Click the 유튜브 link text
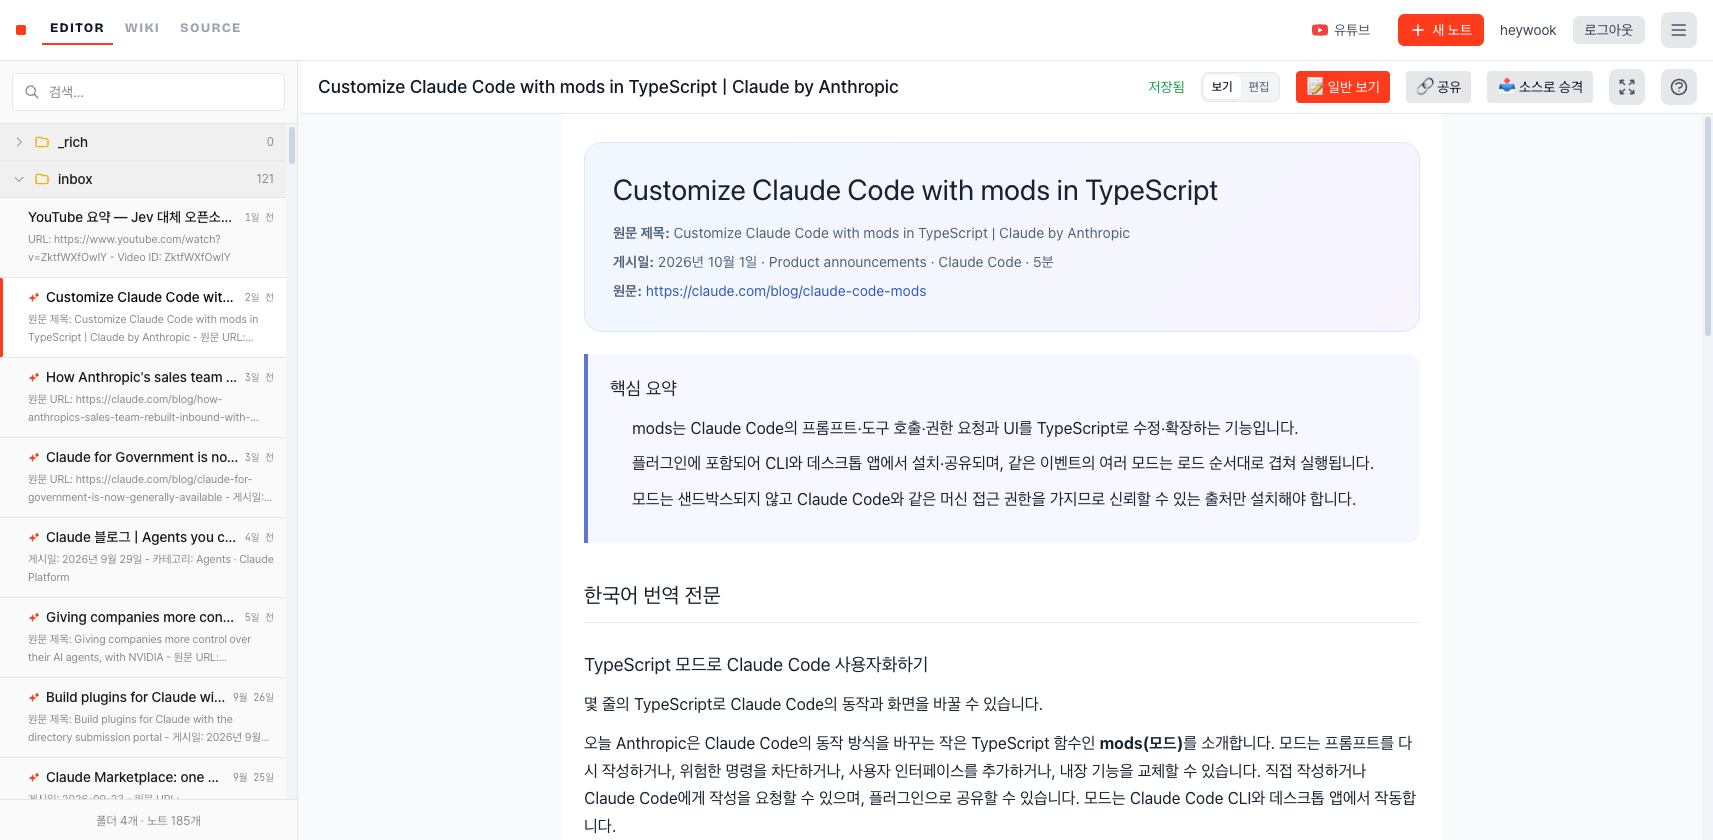Screen dimensions: 1713x840 tap(1352, 30)
